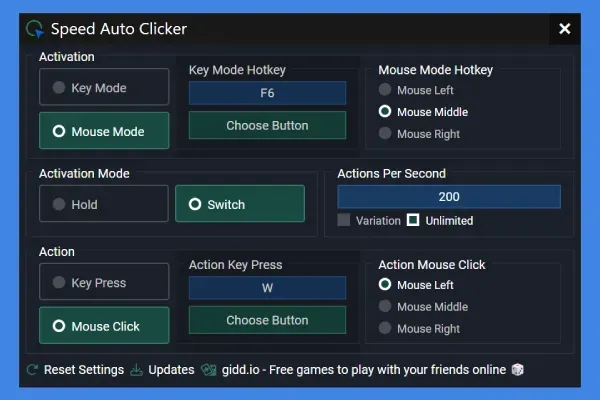
Task: Click the Mouse Mode Hotkey heading
Action: click(x=435, y=70)
